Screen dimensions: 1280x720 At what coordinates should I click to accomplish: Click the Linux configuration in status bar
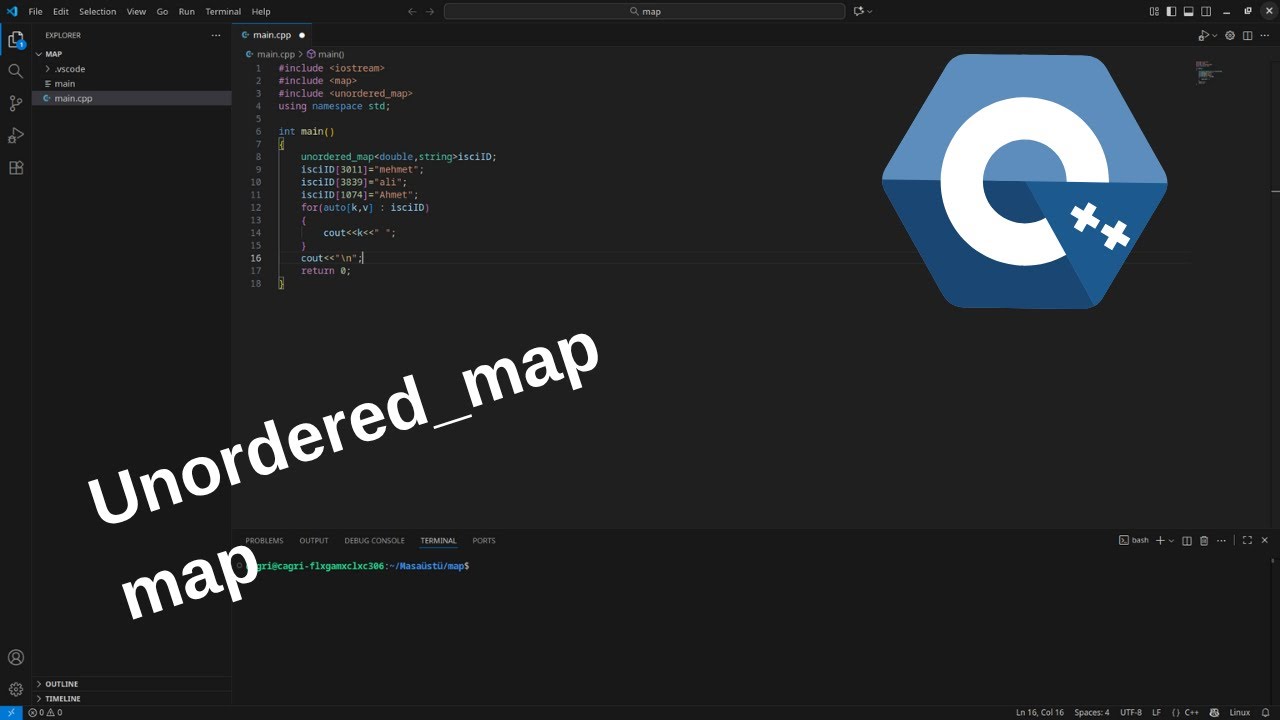[x=1240, y=712]
